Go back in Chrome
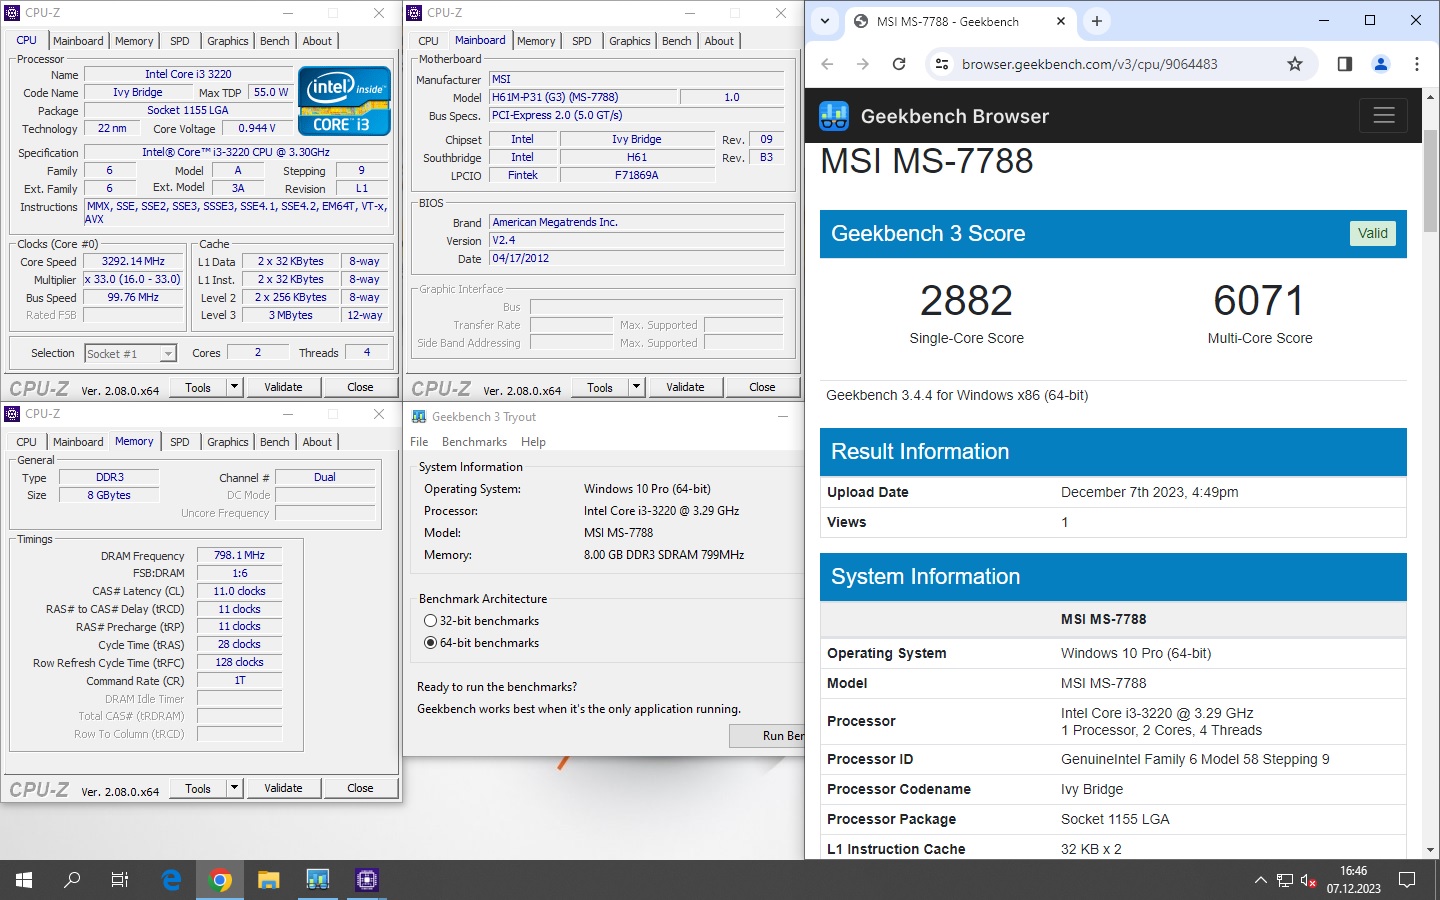Viewport: 1440px width, 900px height. [827, 64]
